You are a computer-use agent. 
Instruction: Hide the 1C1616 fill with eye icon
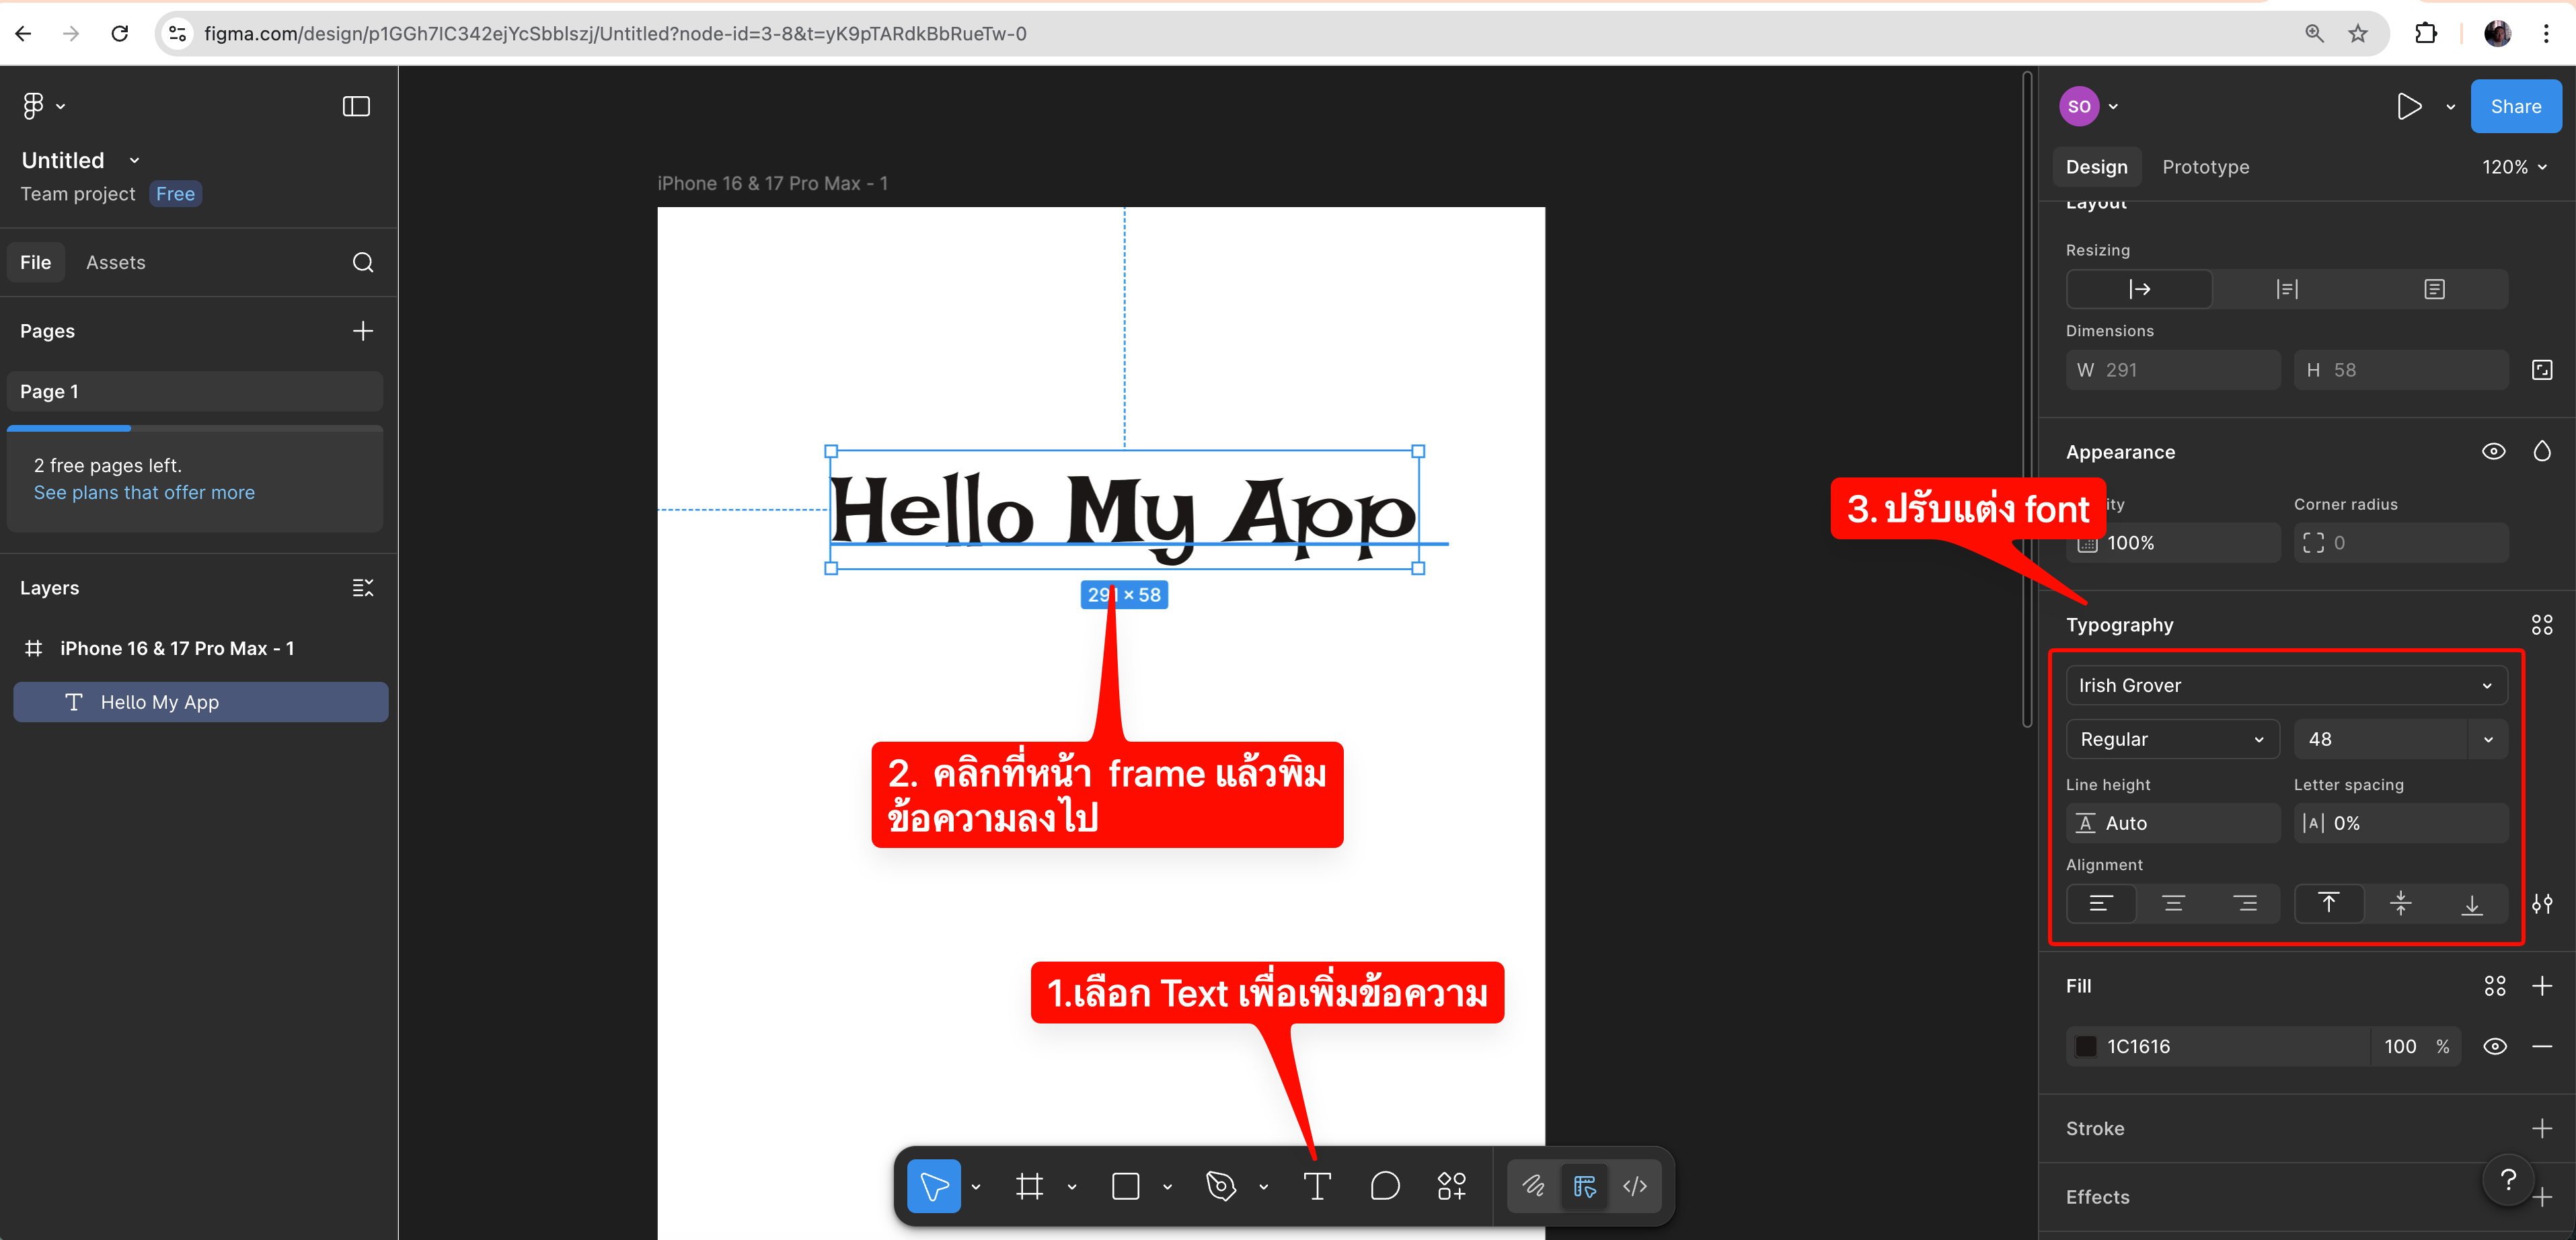tap(2494, 1046)
